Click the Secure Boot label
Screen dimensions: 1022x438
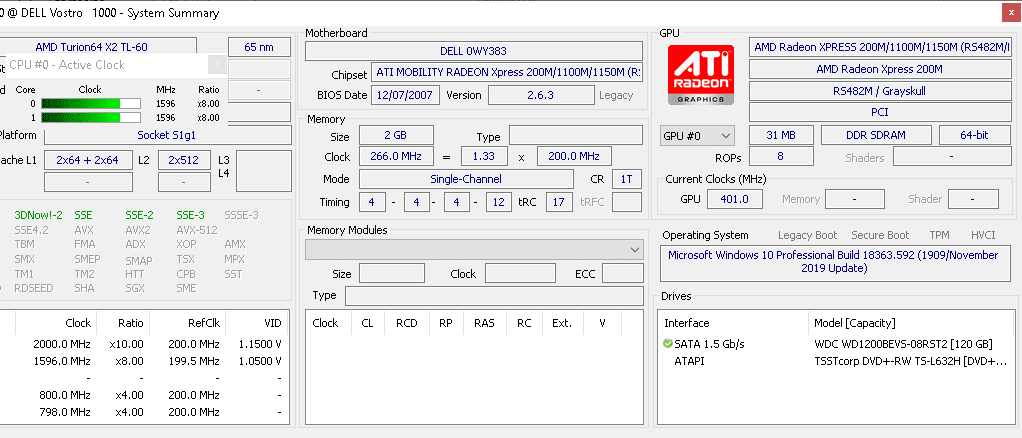880,235
